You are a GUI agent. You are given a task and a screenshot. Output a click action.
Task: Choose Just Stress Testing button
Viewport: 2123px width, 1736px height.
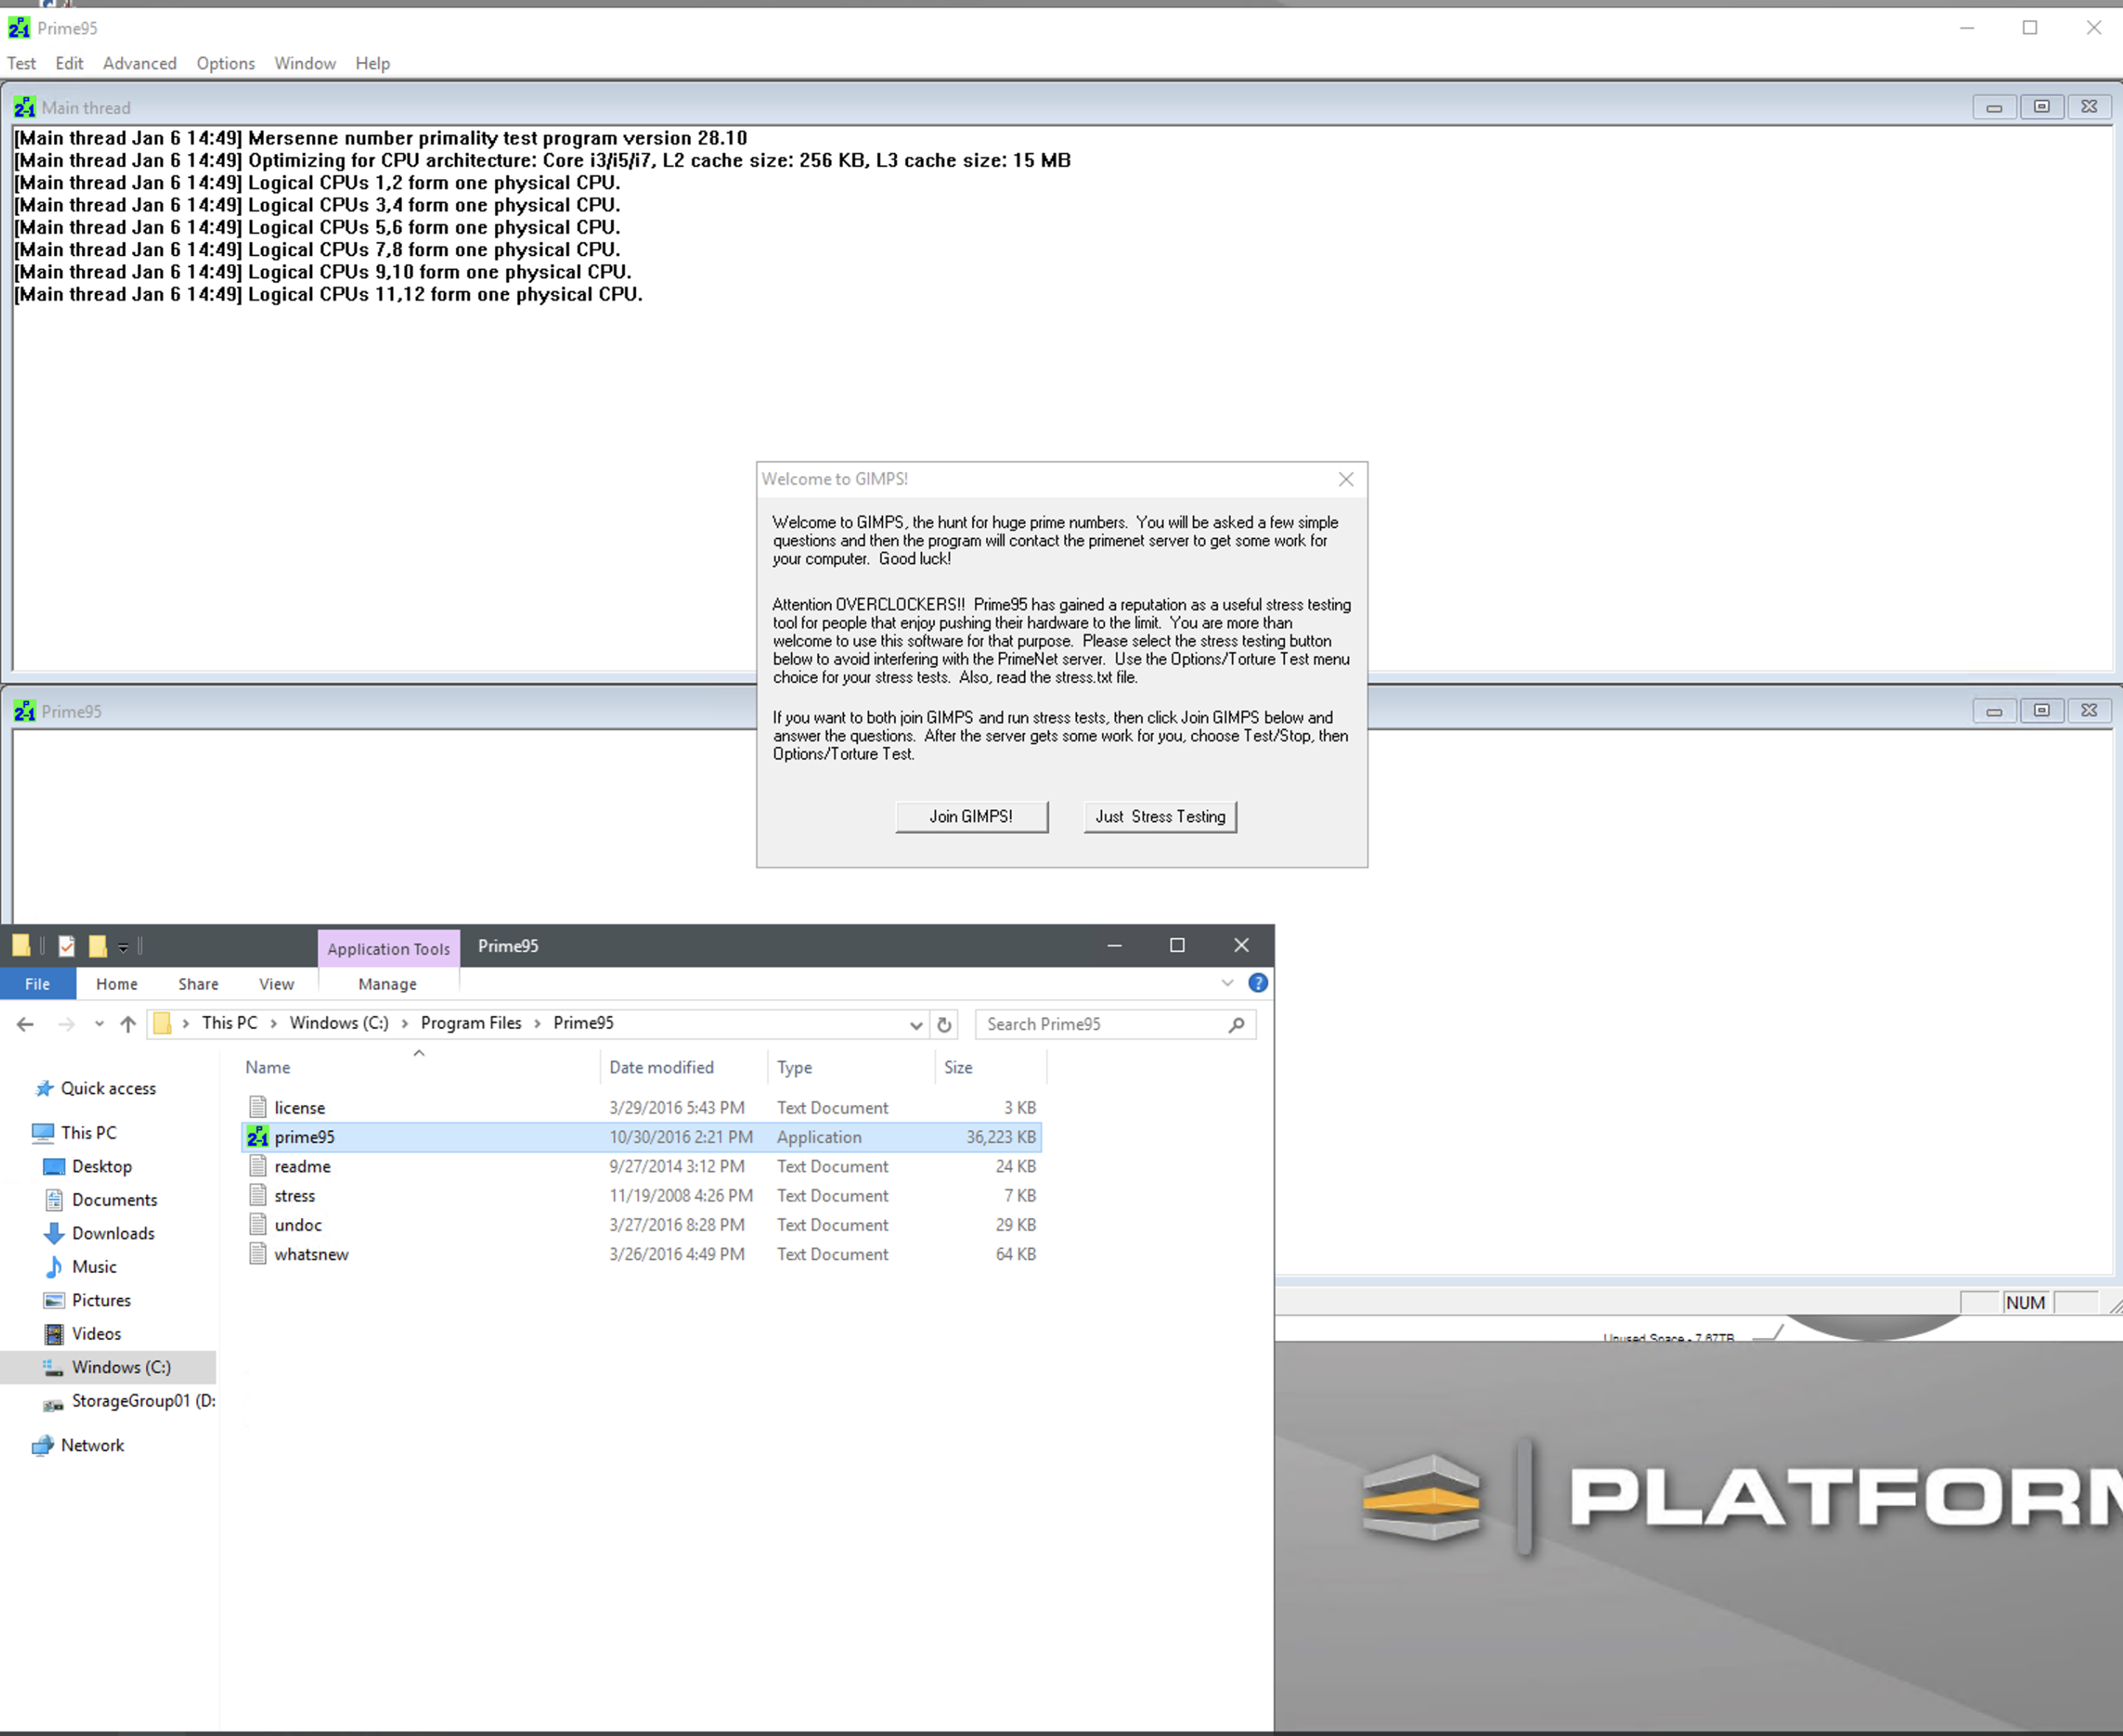point(1160,816)
